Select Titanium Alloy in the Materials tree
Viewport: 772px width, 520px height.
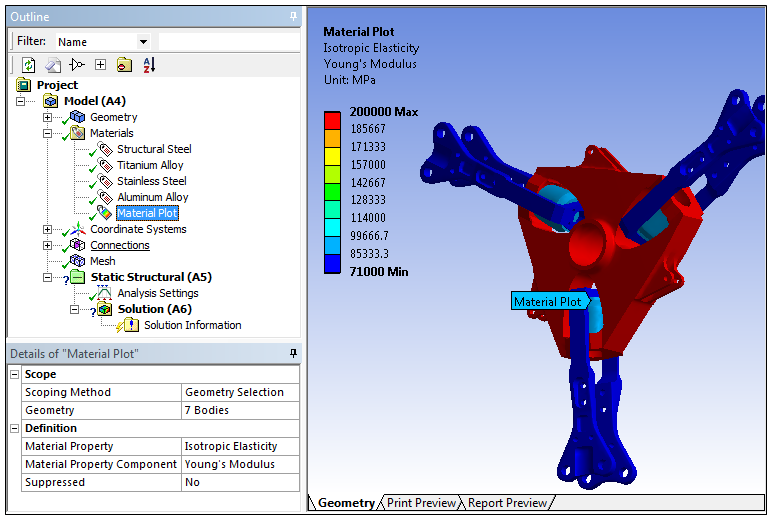(150, 165)
